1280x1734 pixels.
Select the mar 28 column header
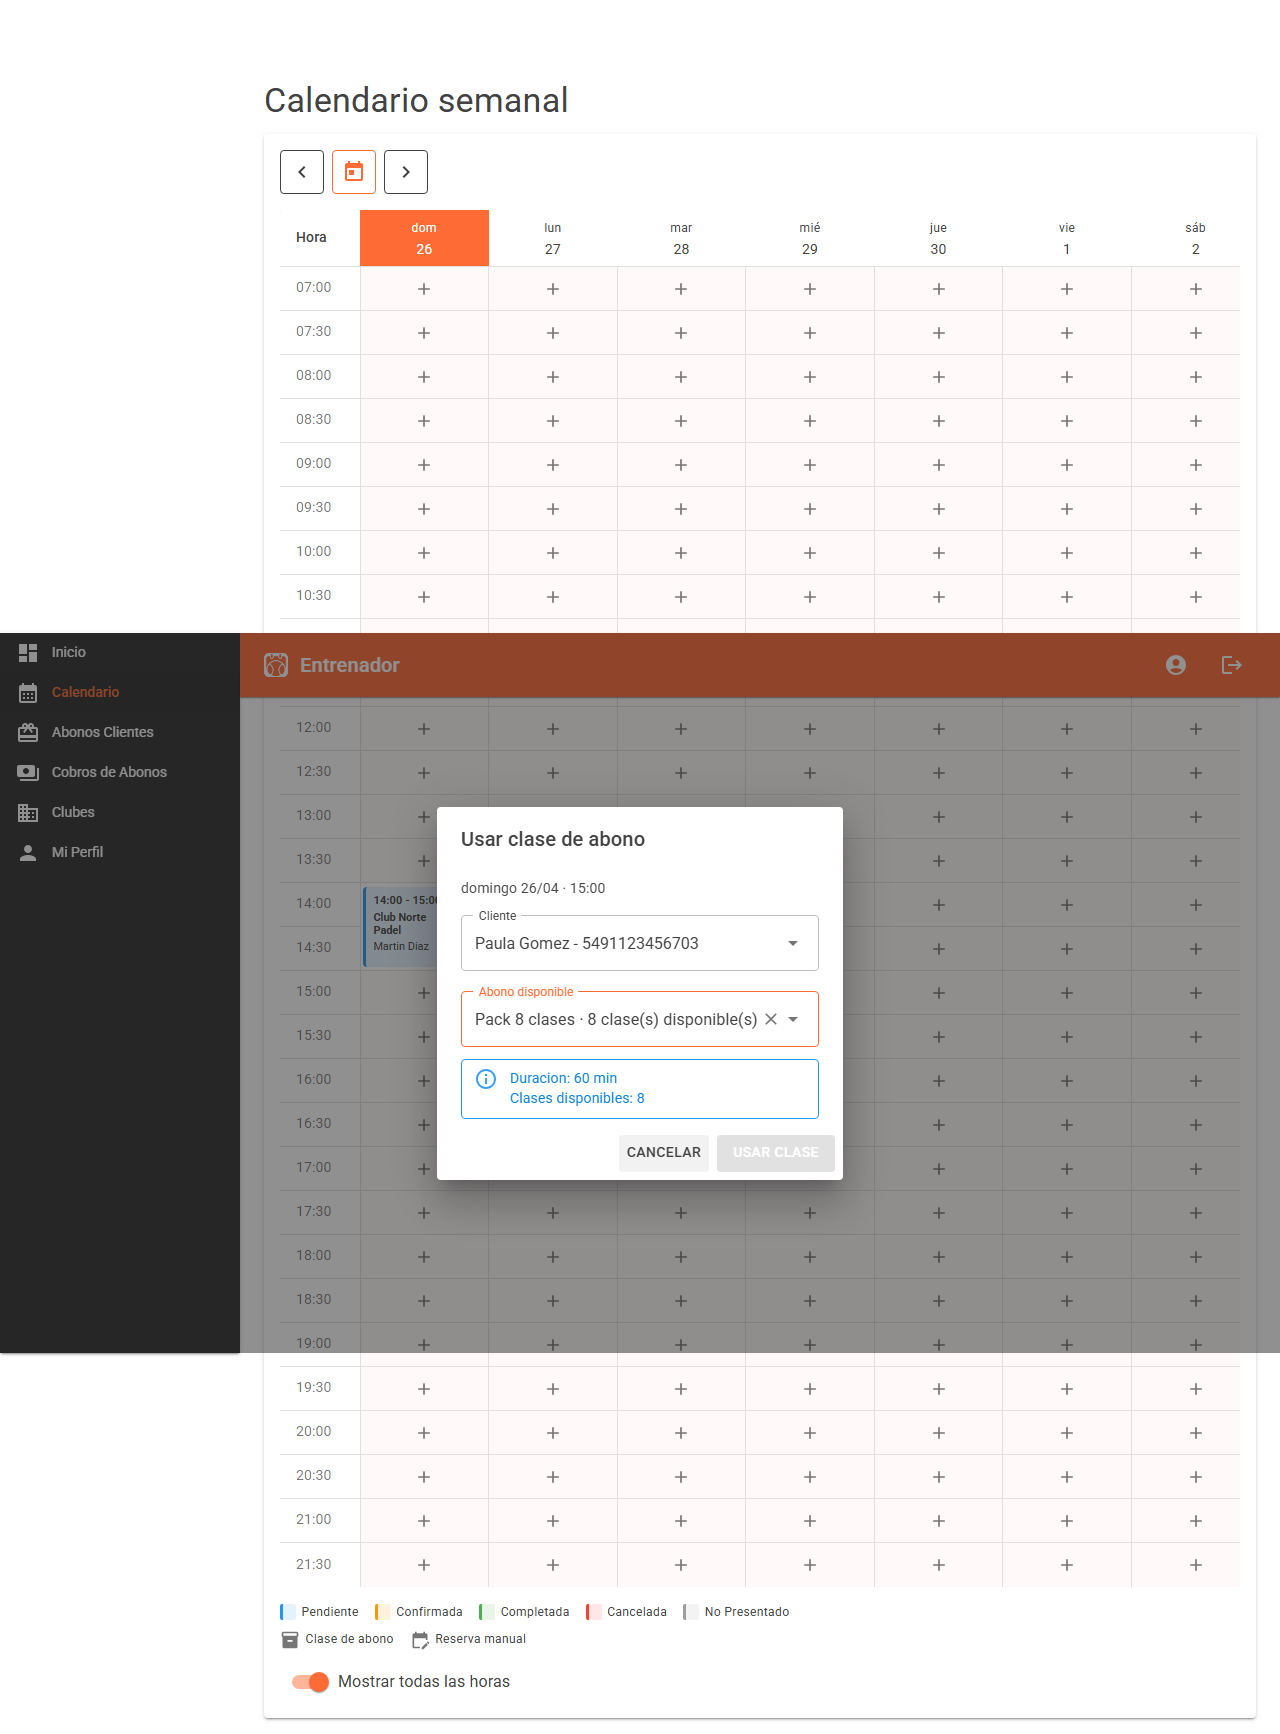pyautogui.click(x=681, y=238)
